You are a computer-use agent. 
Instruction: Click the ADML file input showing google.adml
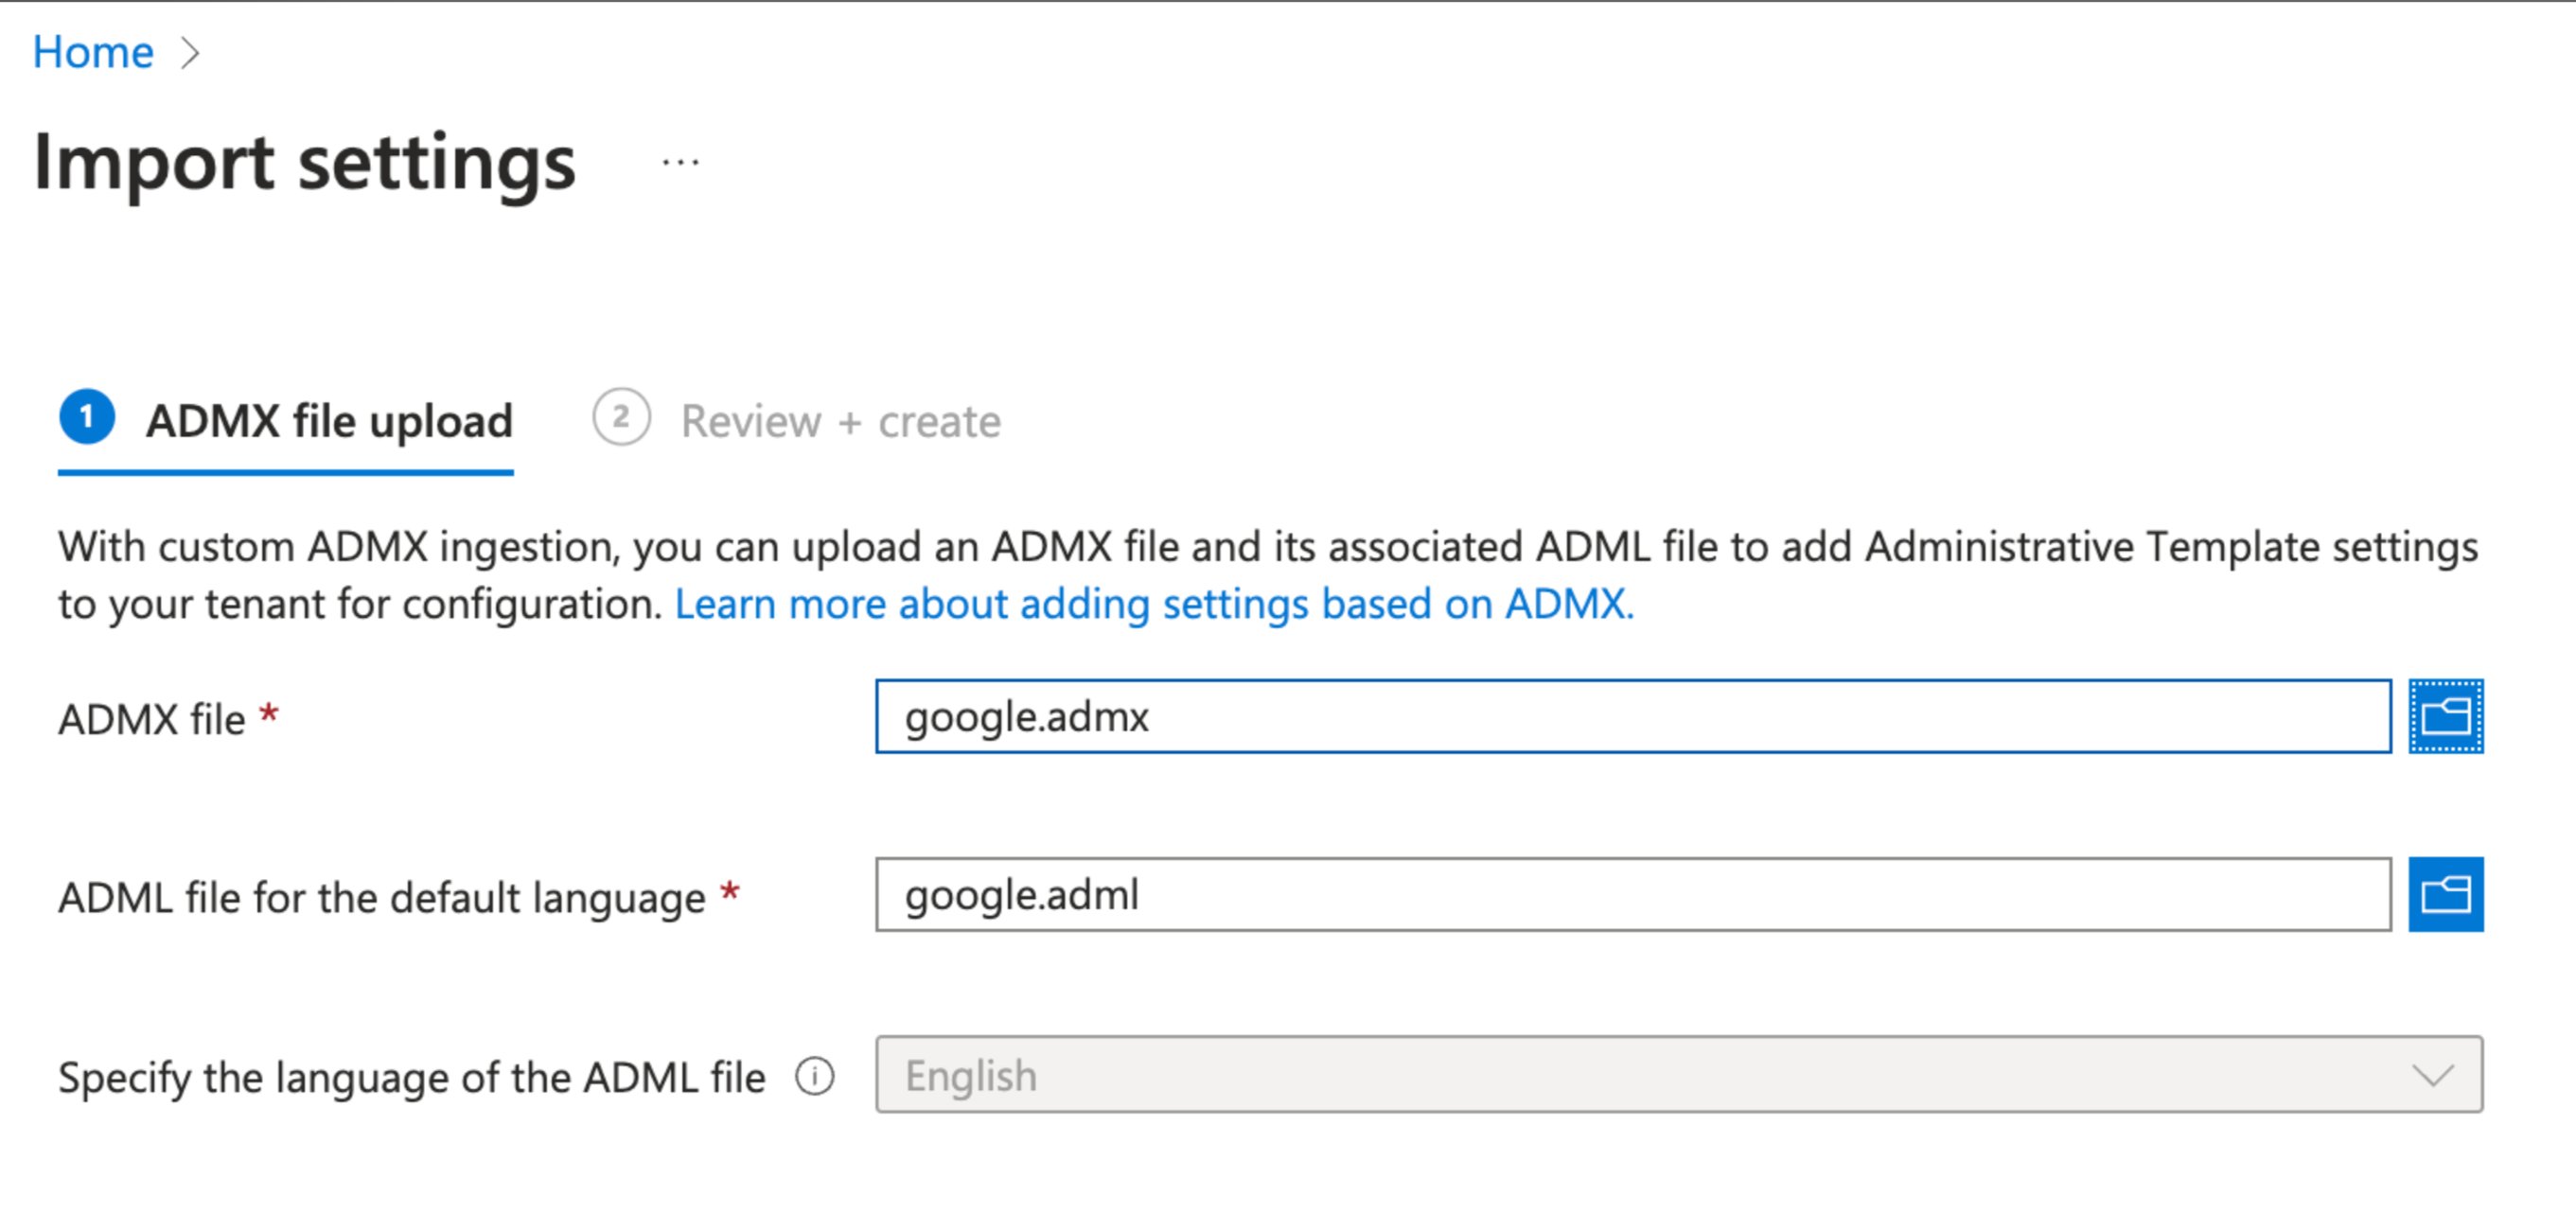(1633, 894)
